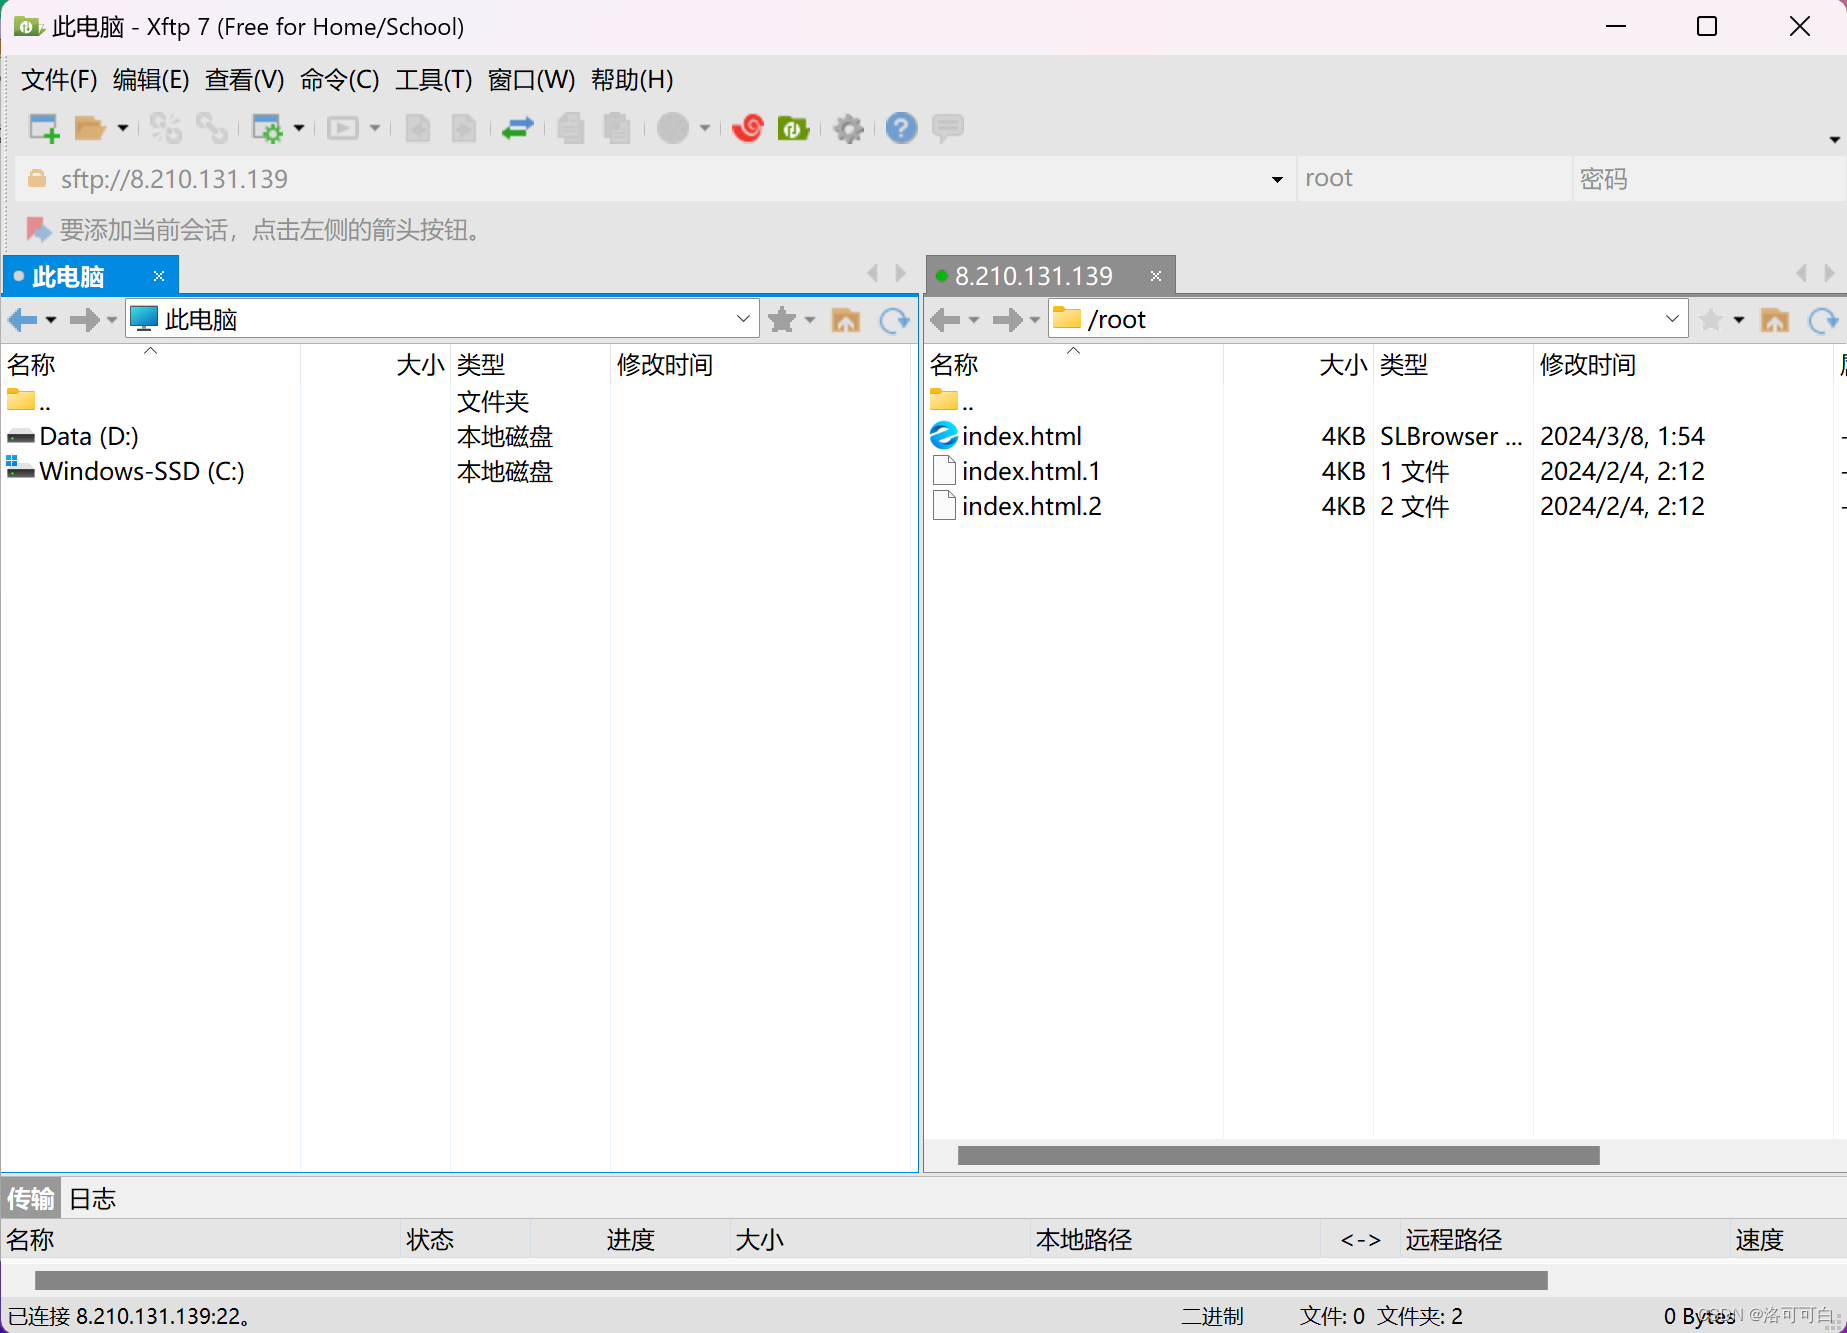Screen dimensions: 1847x1333
Task: Switch to the 日志 log tab
Action: pos(93,1199)
